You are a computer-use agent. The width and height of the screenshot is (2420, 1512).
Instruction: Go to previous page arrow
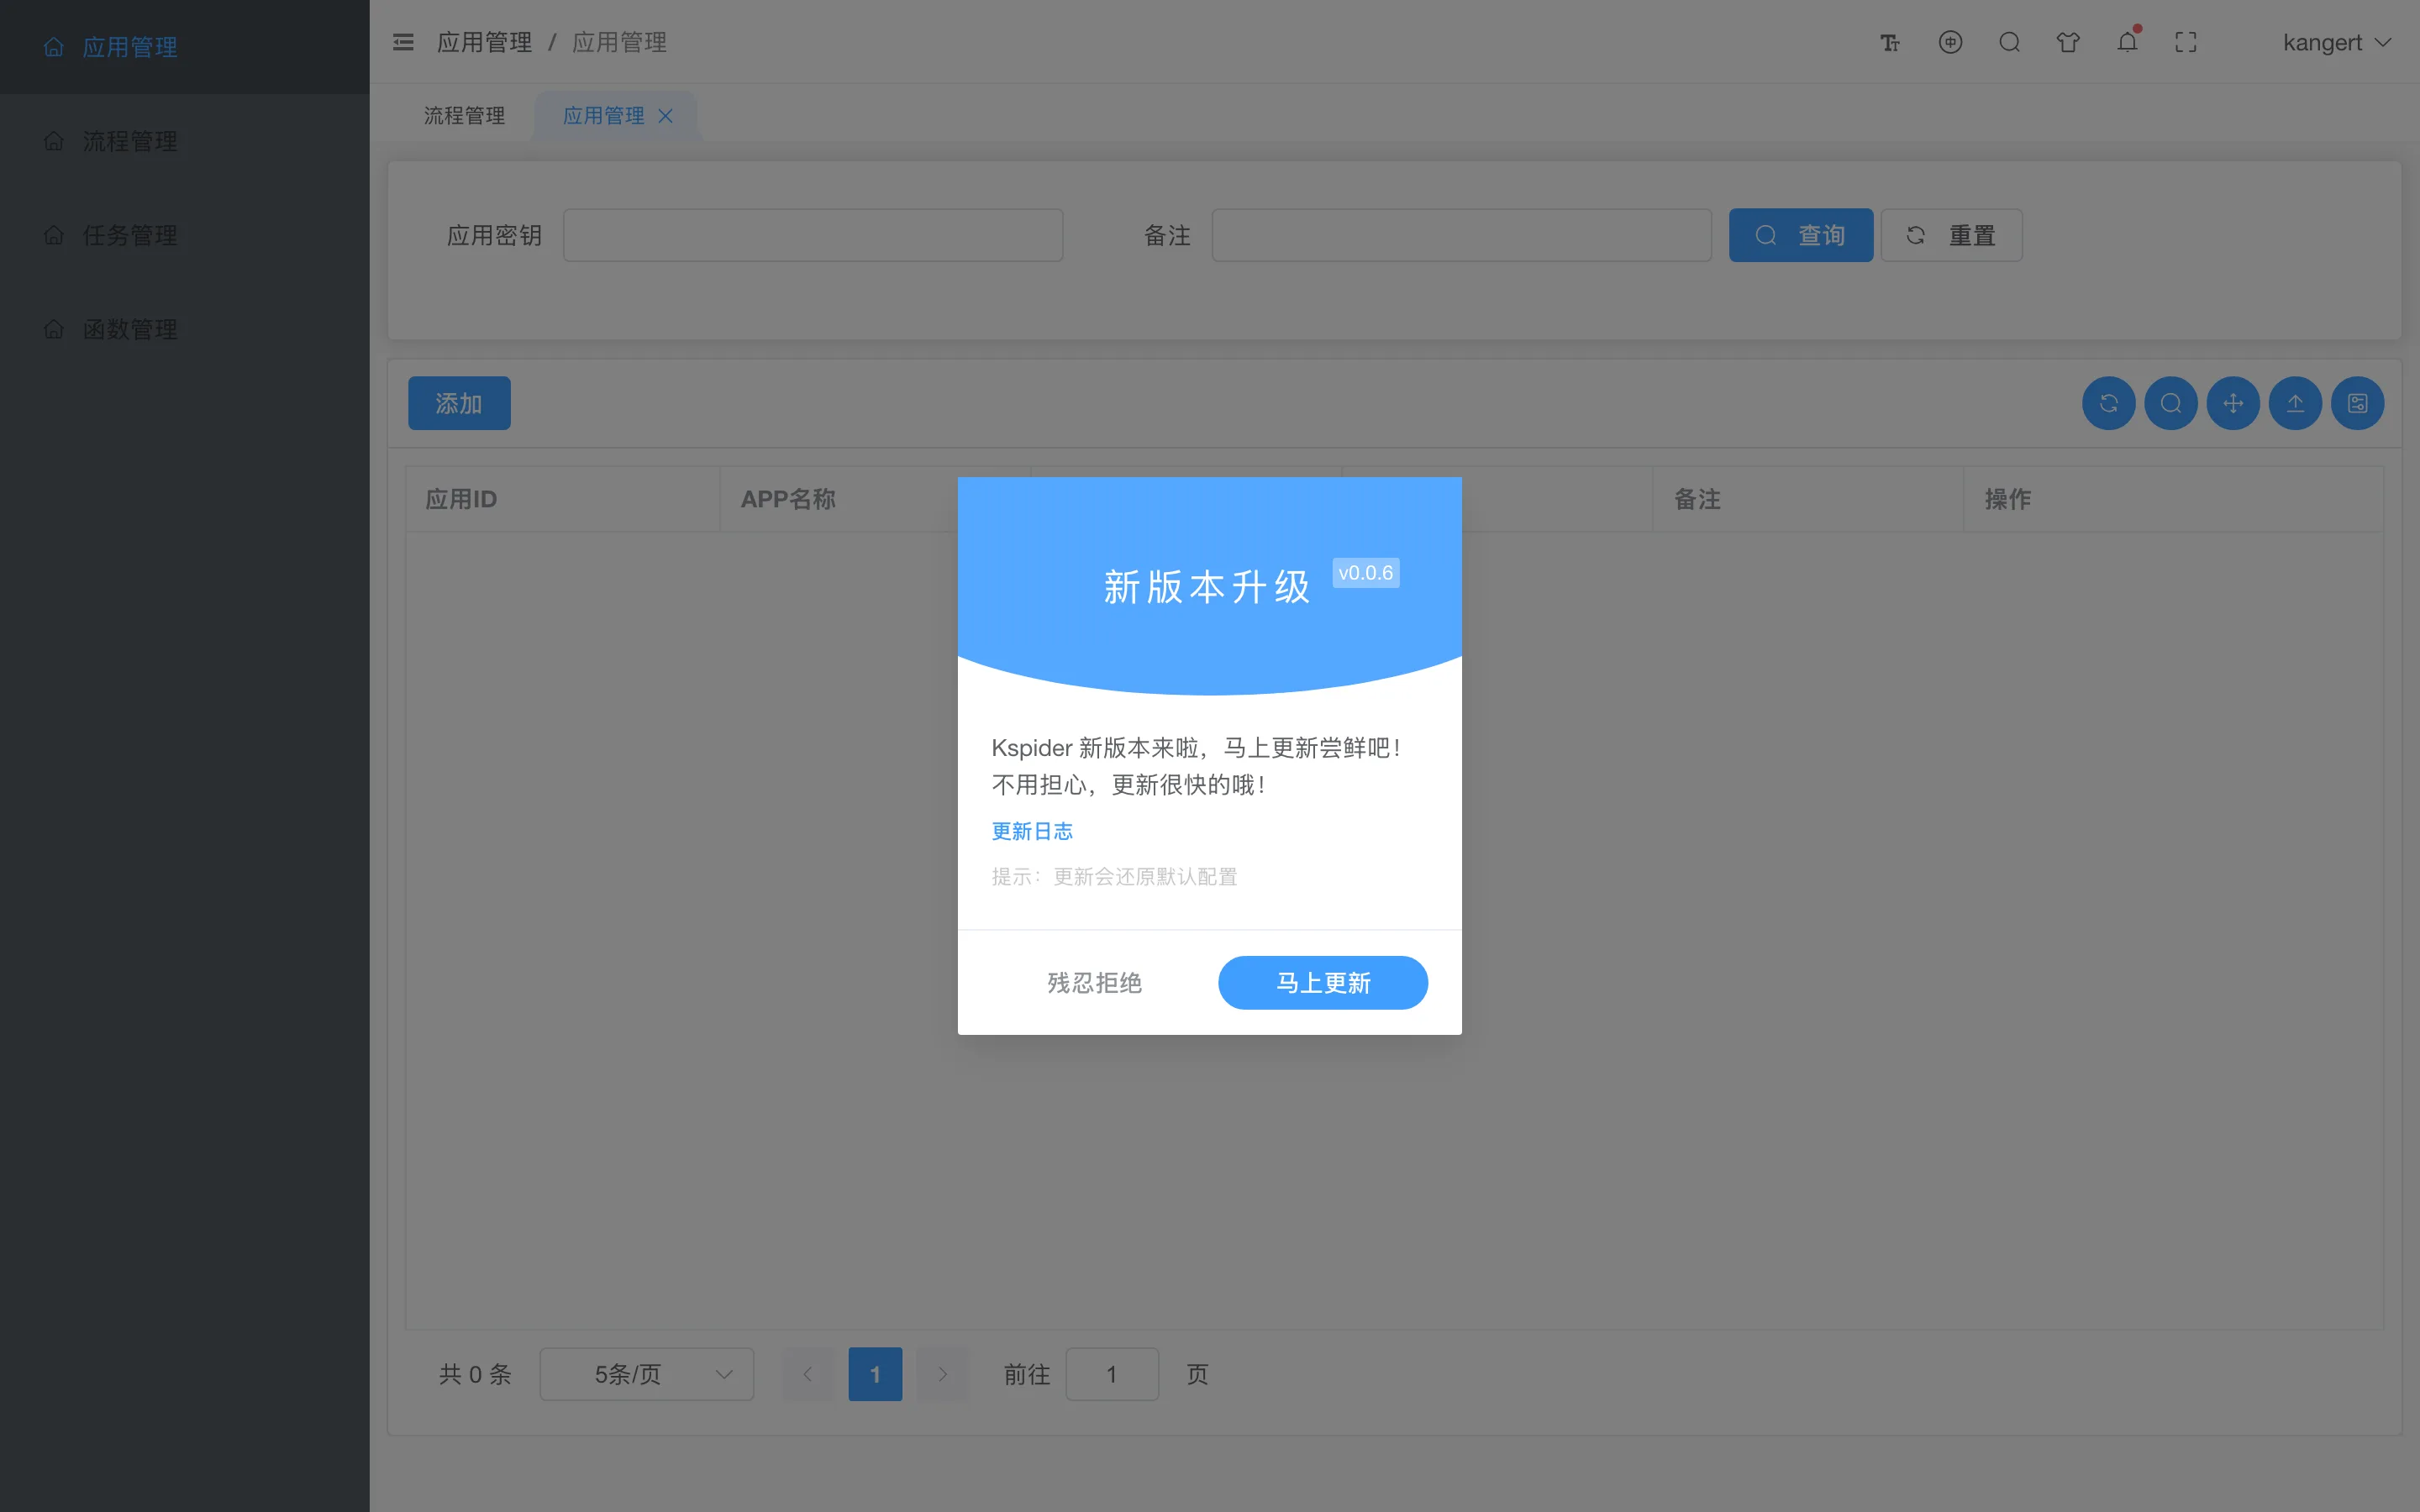pyautogui.click(x=808, y=1374)
